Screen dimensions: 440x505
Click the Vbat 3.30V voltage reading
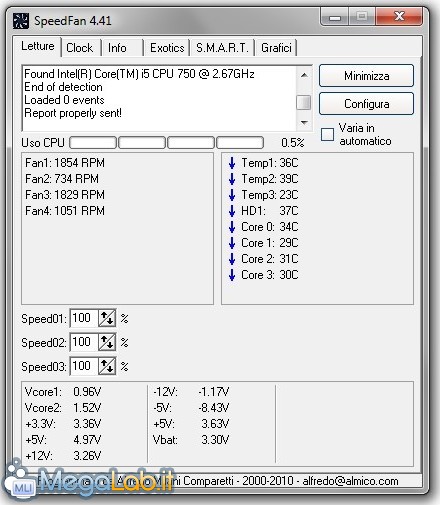point(191,440)
